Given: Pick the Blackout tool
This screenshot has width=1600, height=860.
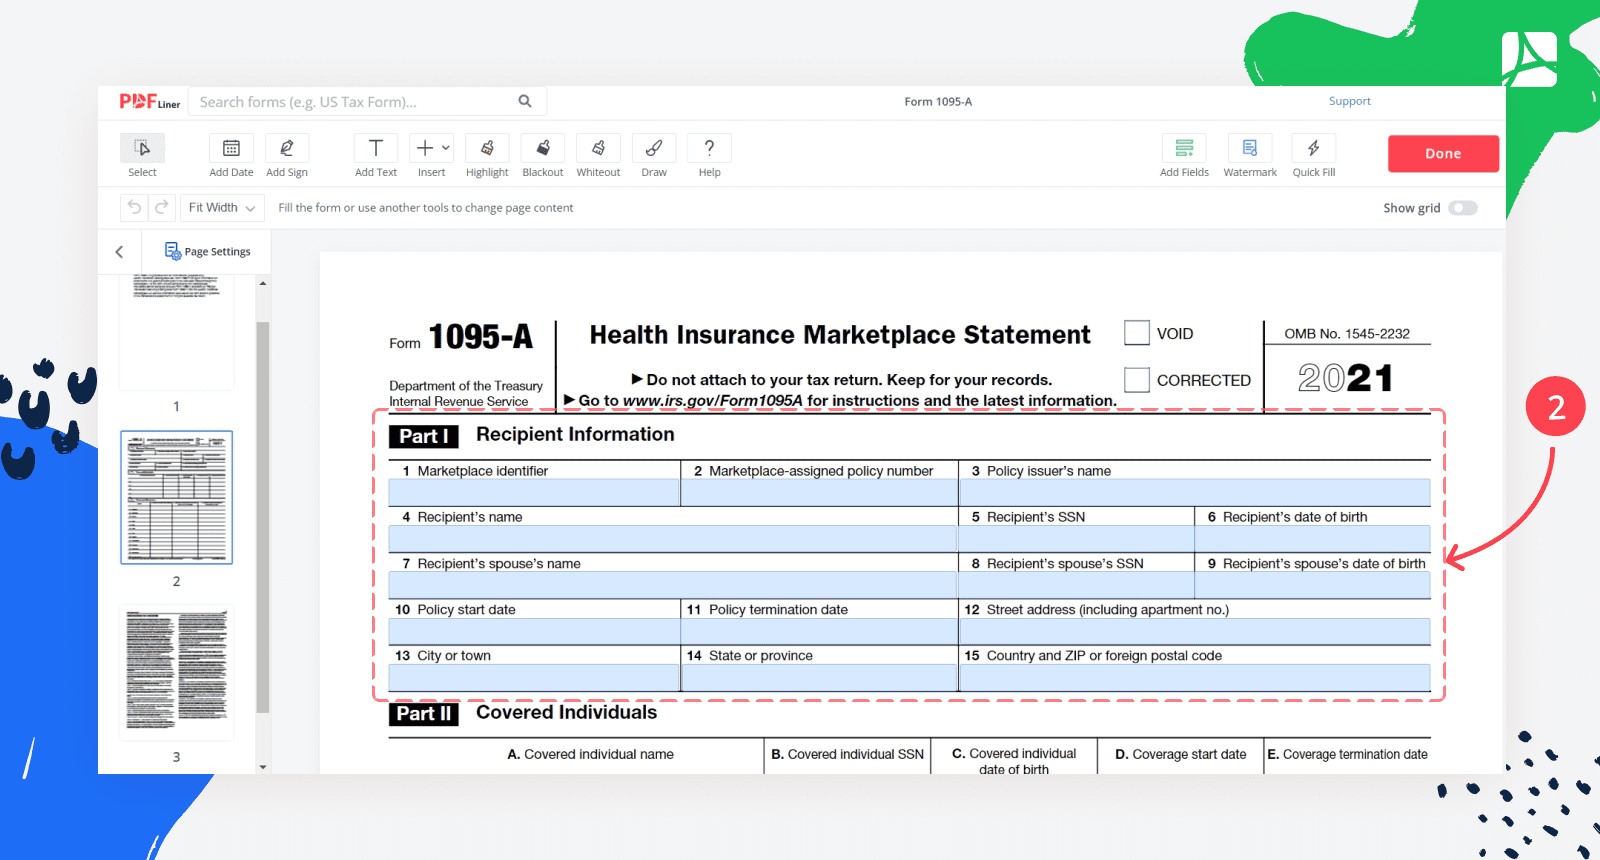Looking at the screenshot, I should click(x=543, y=149).
